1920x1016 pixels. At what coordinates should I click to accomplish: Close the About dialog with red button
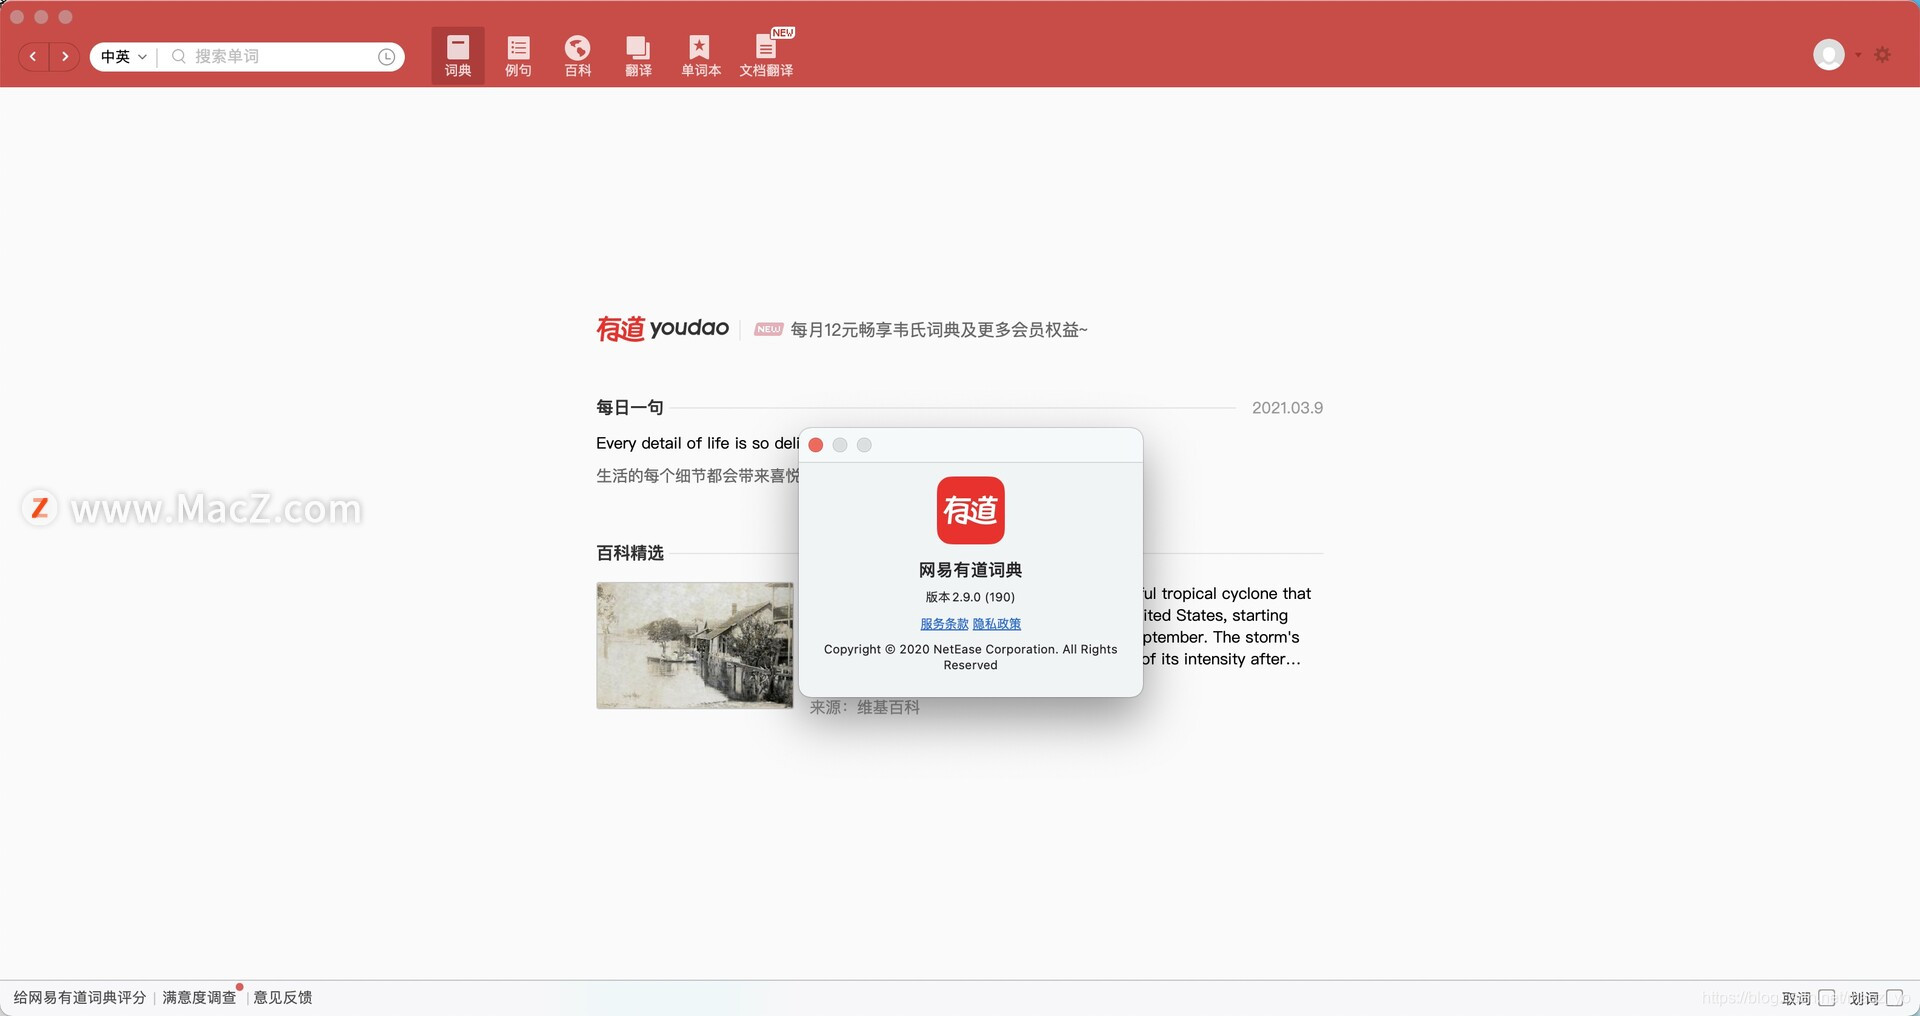pos(815,445)
